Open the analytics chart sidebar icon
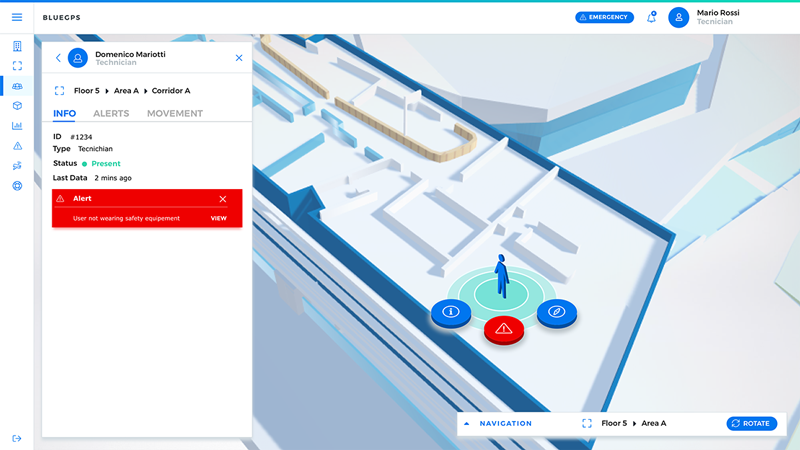The image size is (800, 450). click(x=17, y=126)
